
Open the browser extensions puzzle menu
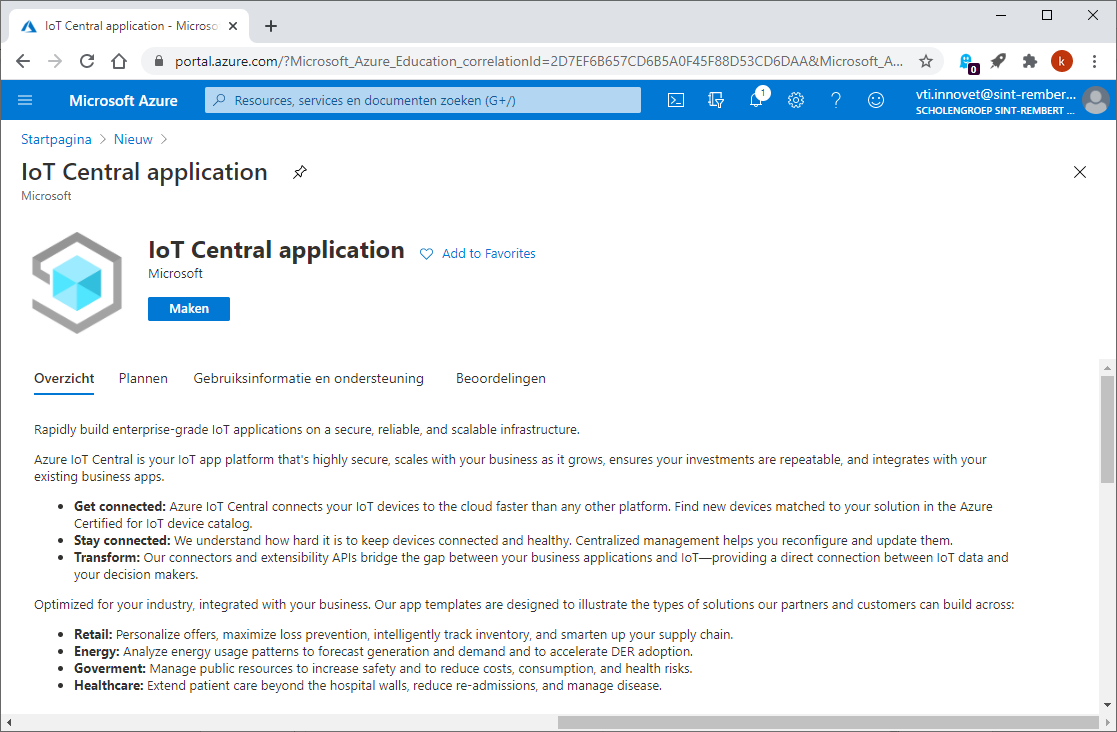(1029, 61)
